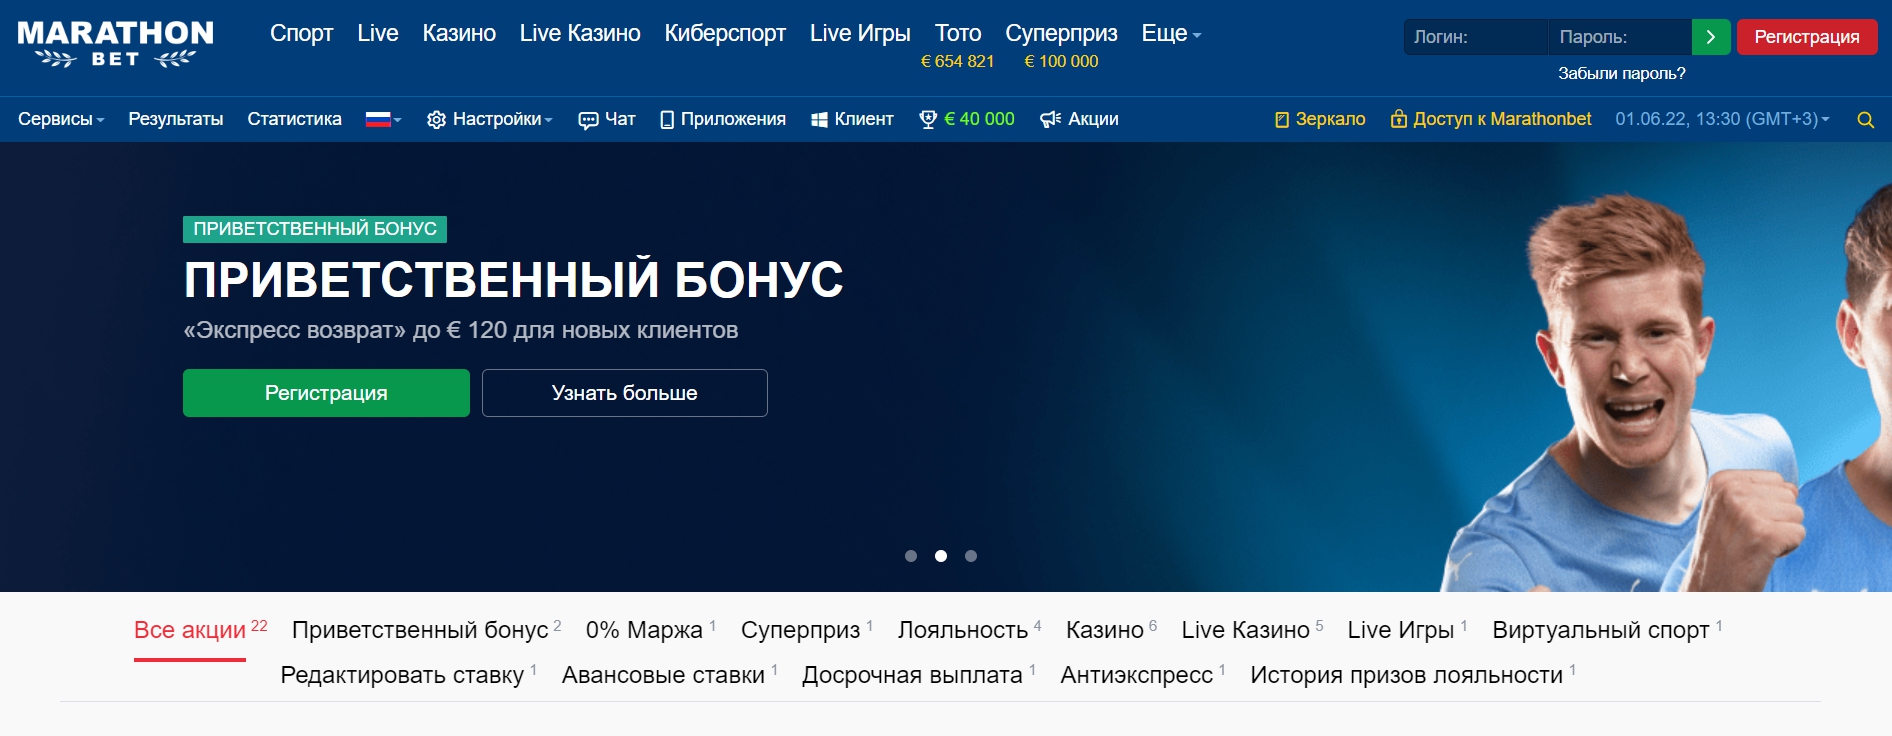This screenshot has height=736, width=1892.
Task: Open Киберспорт section
Action: click(x=725, y=33)
